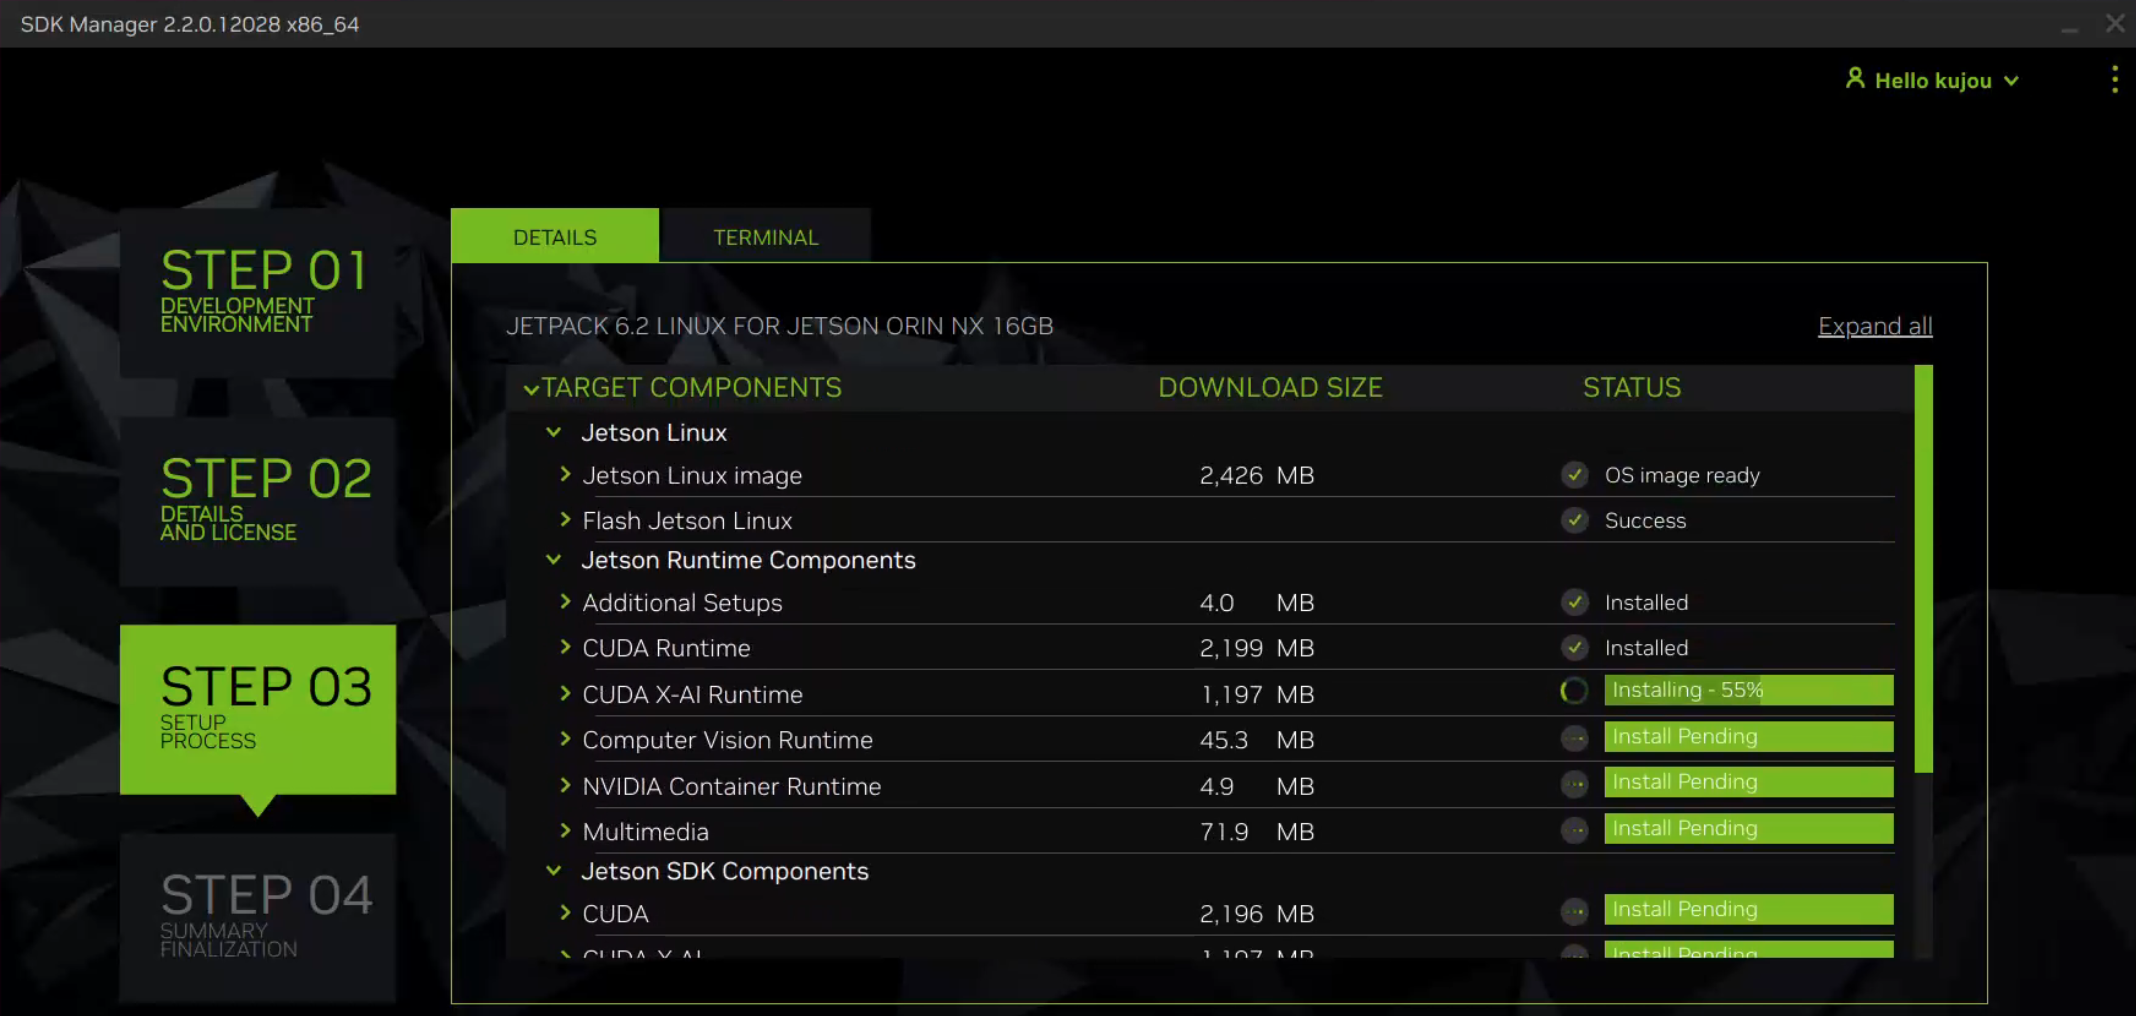Click the Expand all link
This screenshot has height=1016, width=2136.
(x=1875, y=326)
